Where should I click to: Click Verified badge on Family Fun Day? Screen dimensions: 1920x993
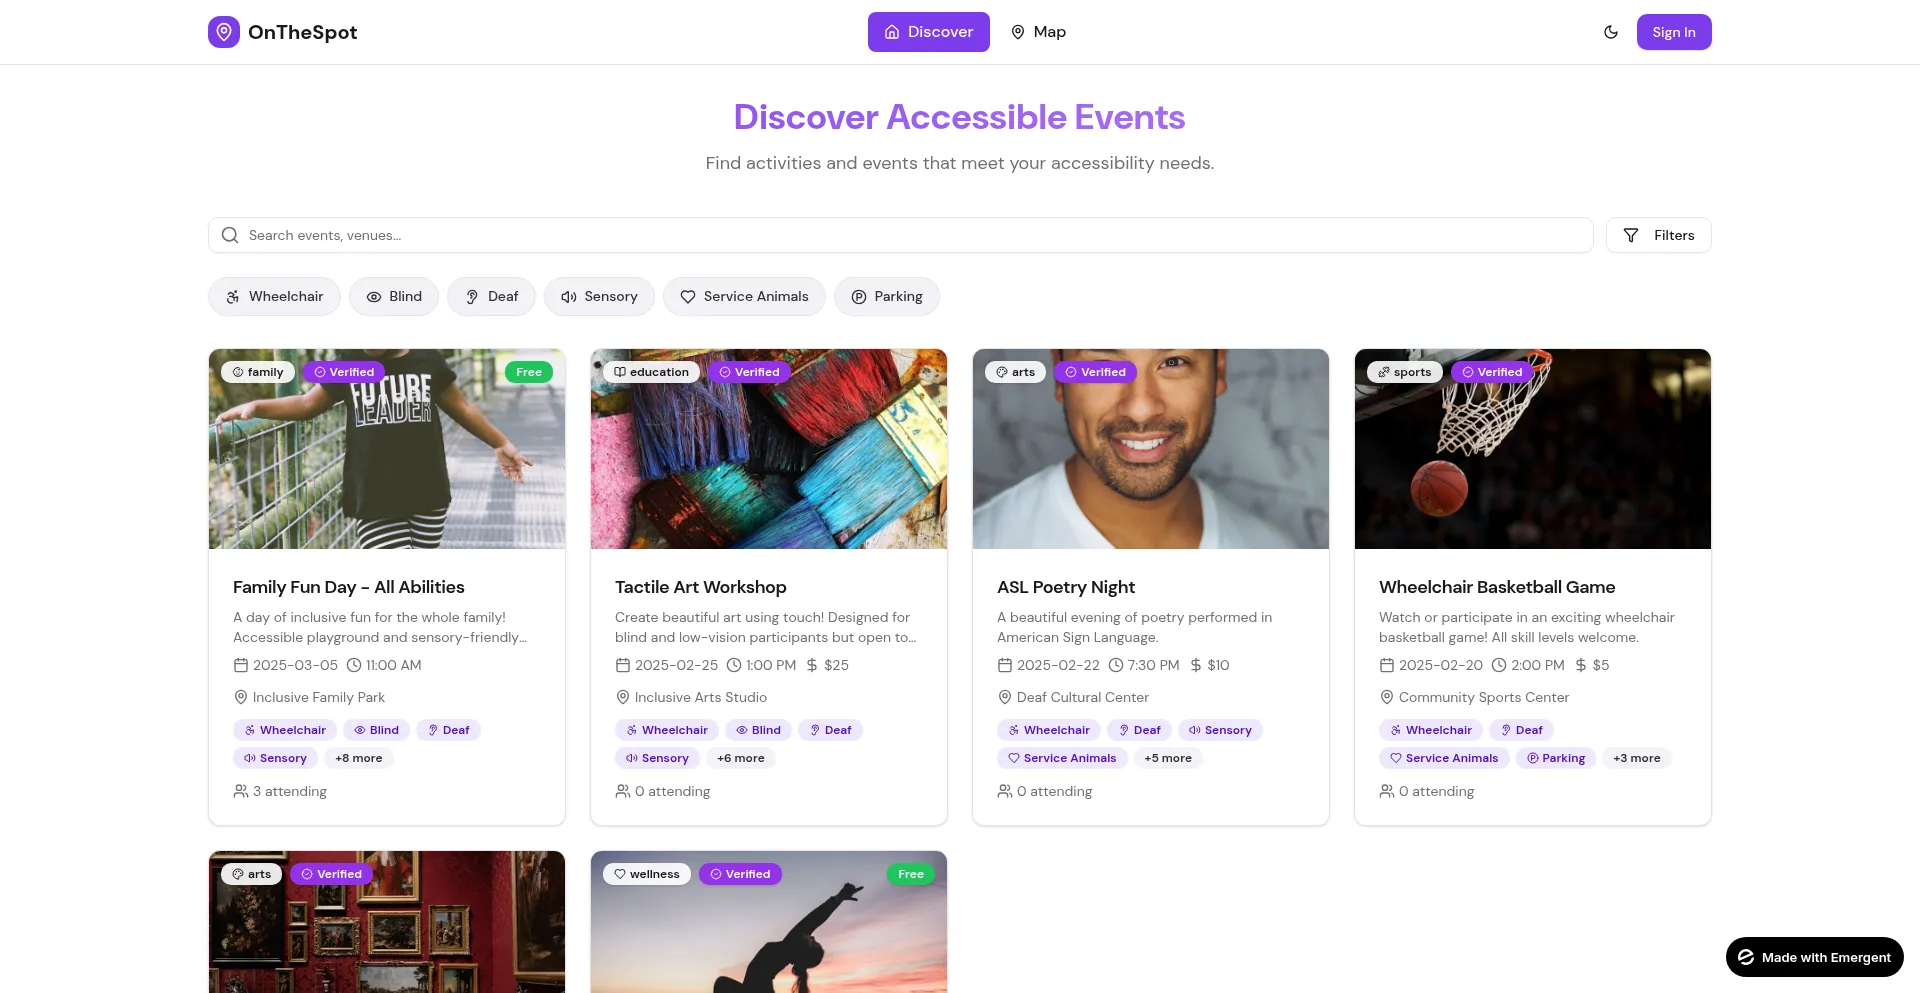[x=344, y=372]
